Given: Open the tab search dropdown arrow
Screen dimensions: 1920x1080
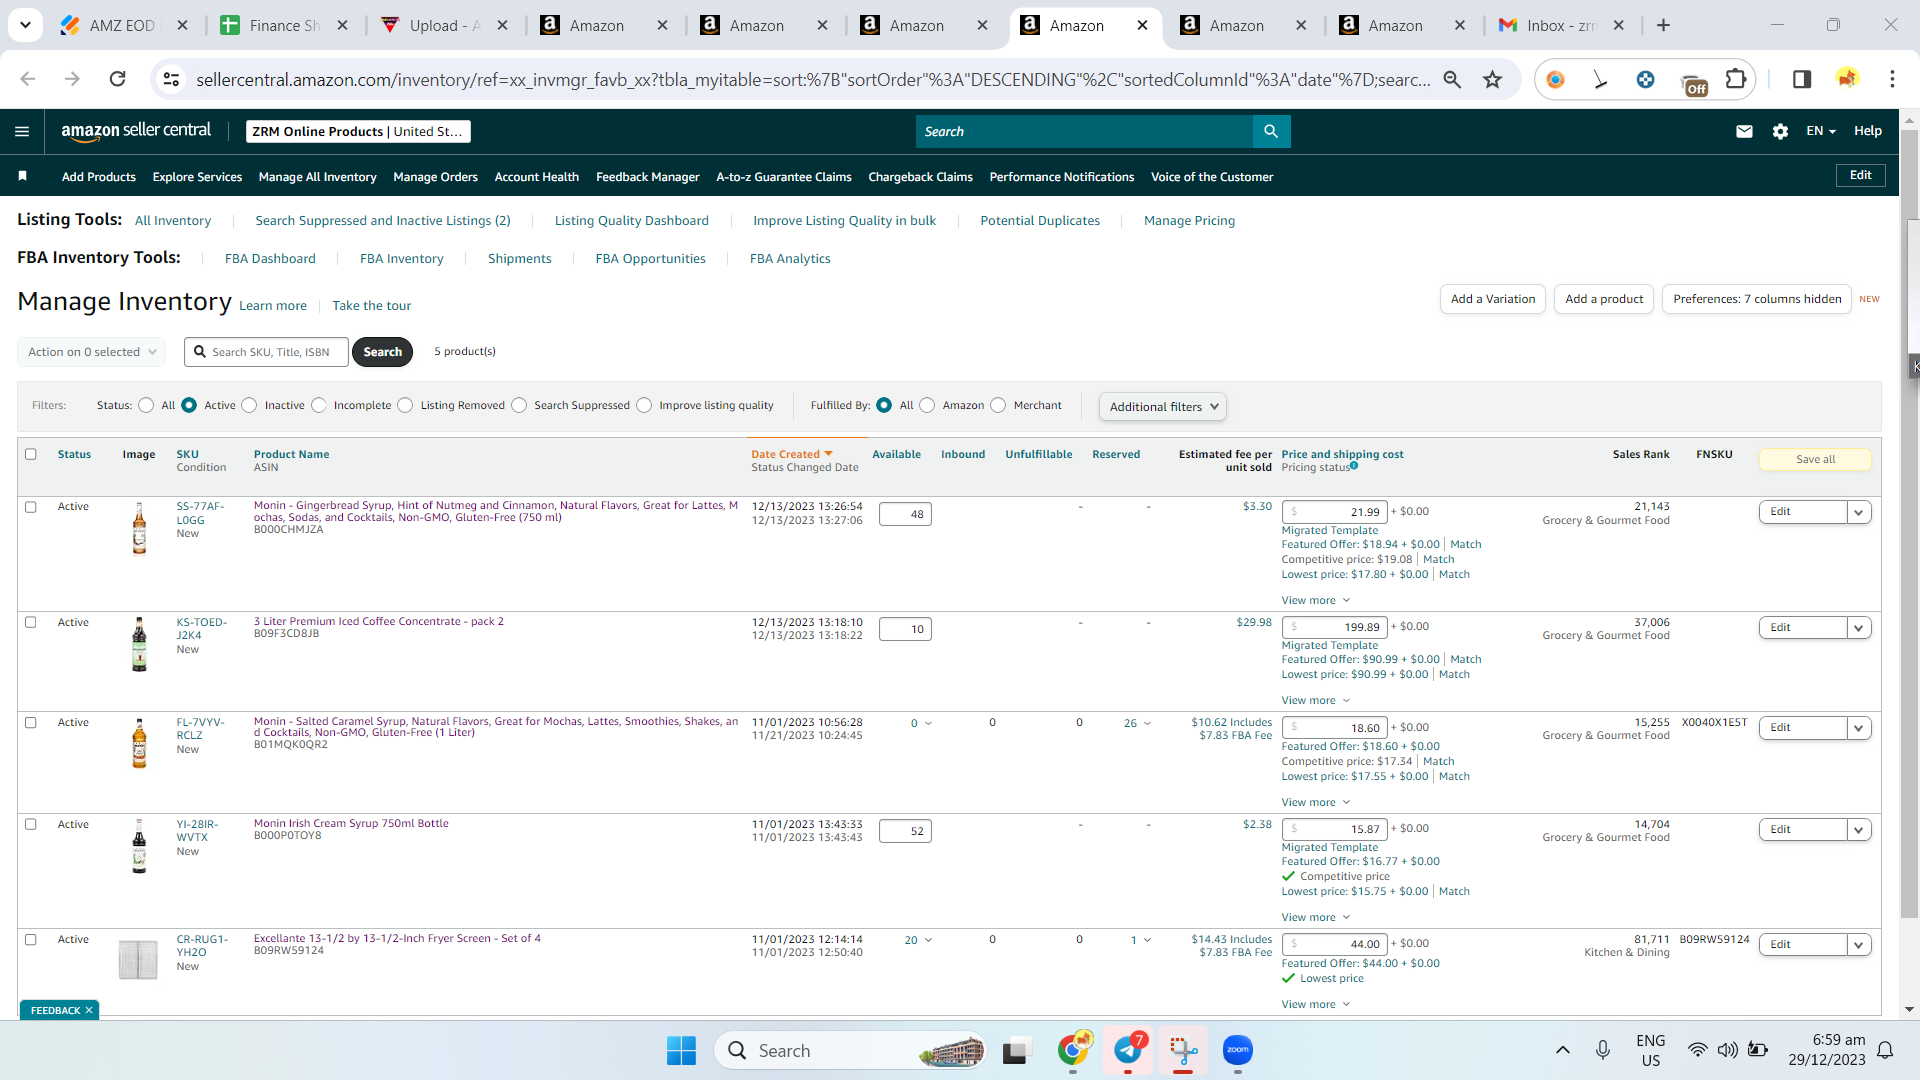Looking at the screenshot, I should [x=25, y=25].
